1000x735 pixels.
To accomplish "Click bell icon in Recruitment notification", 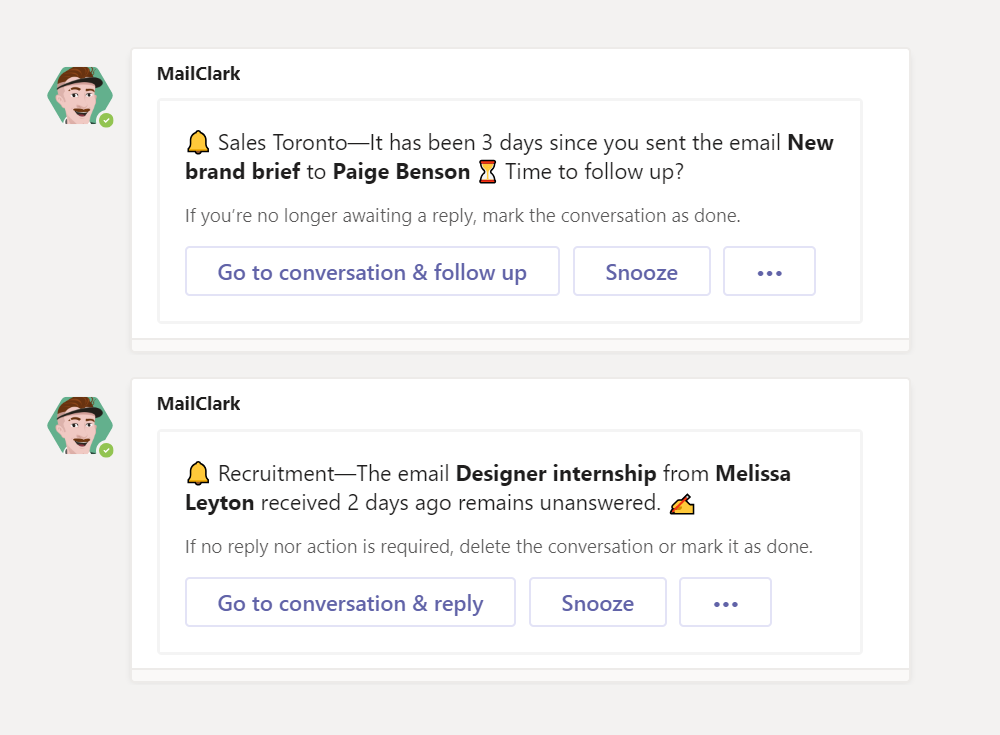I will (198, 473).
